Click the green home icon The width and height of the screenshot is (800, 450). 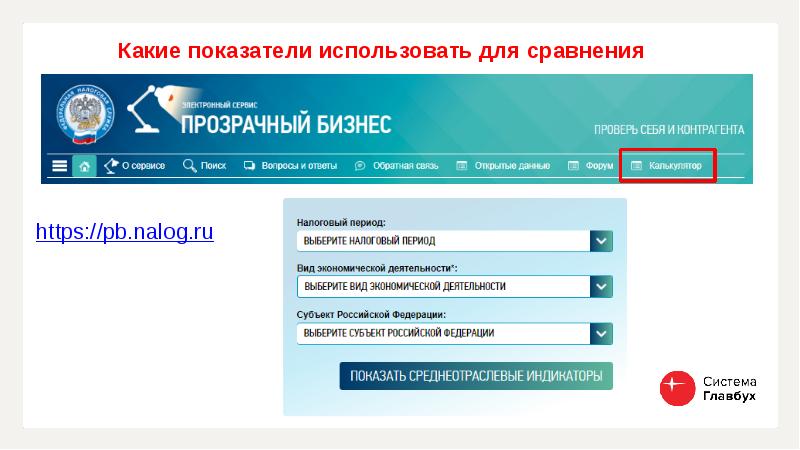(x=85, y=166)
